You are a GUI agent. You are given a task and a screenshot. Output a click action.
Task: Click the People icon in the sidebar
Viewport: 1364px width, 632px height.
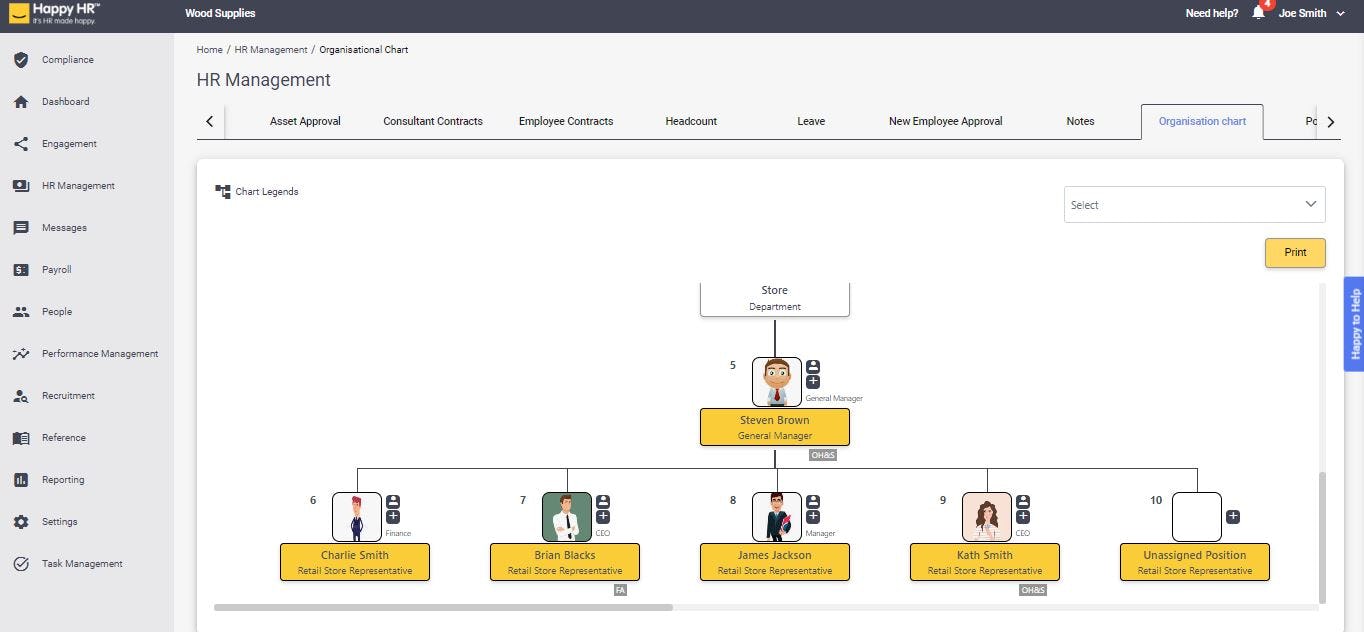click(x=21, y=311)
